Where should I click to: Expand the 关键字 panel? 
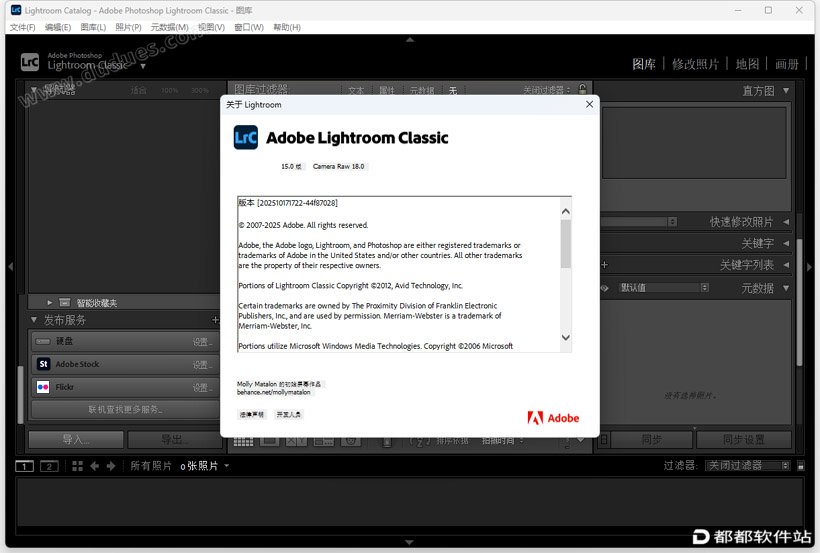point(786,243)
